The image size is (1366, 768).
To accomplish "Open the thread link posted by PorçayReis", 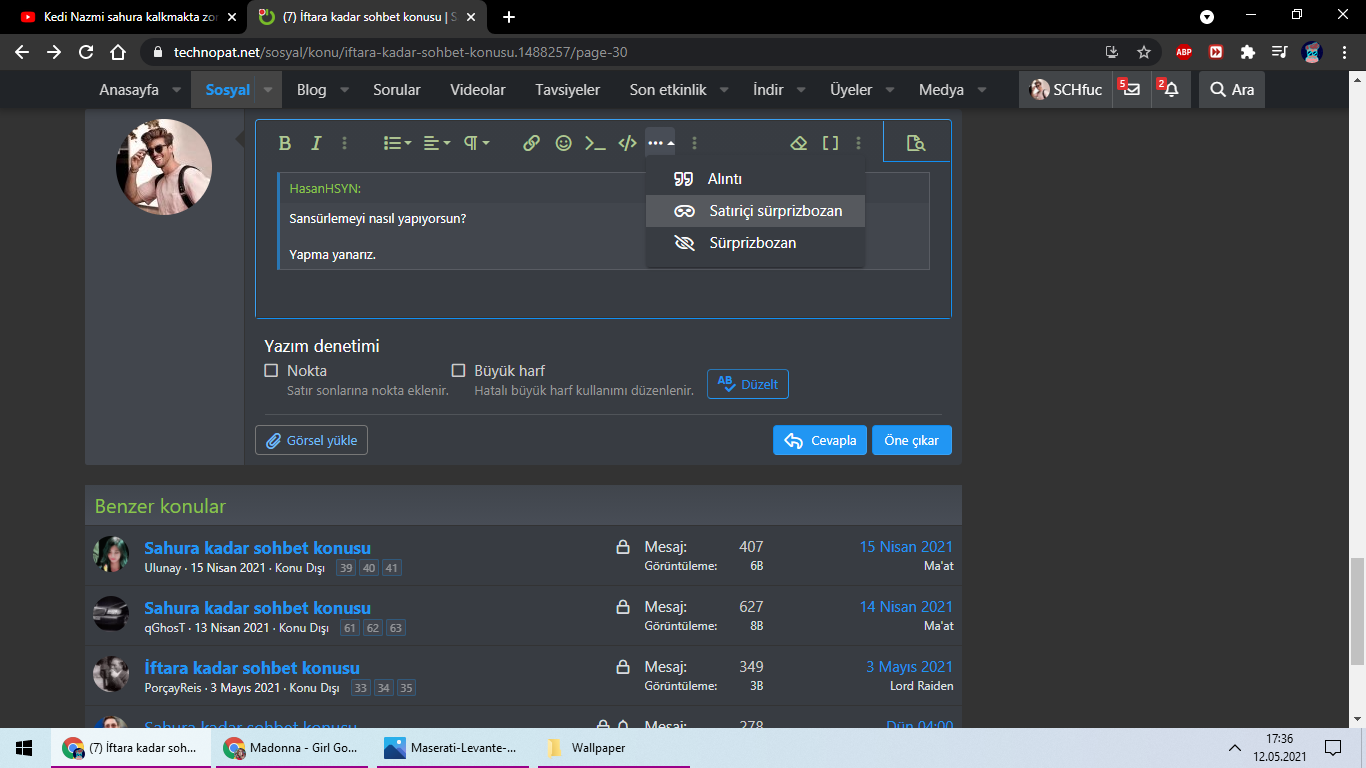I will pos(252,668).
